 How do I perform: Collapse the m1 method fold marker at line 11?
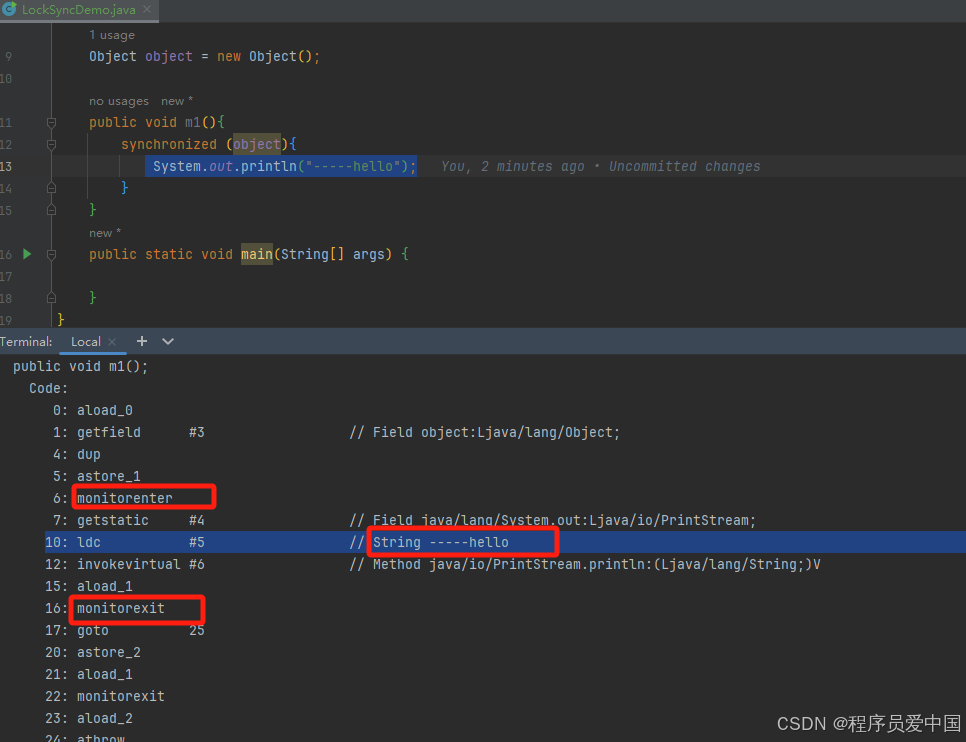pos(52,123)
